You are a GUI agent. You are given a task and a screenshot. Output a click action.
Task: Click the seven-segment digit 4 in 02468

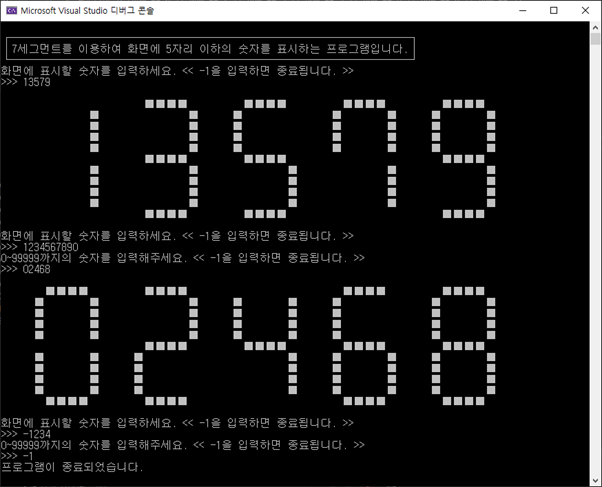265,346
